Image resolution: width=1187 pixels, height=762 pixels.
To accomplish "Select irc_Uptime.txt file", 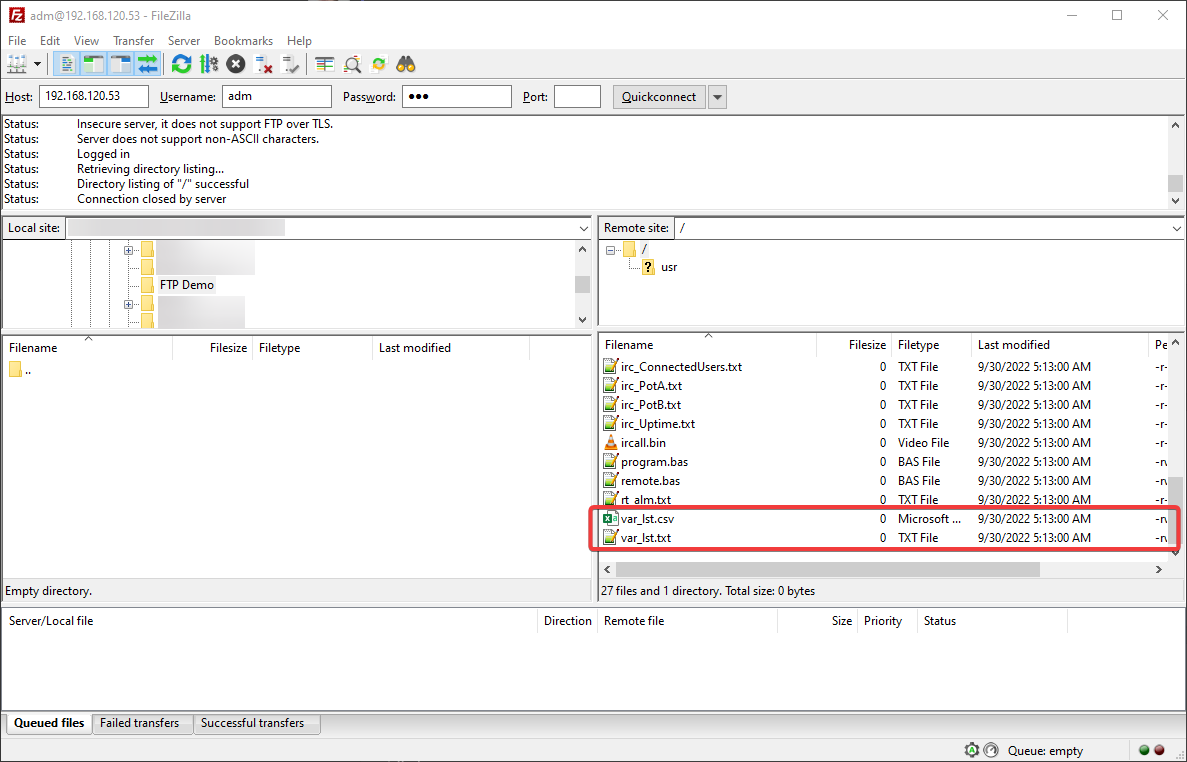I will pyautogui.click(x=658, y=424).
